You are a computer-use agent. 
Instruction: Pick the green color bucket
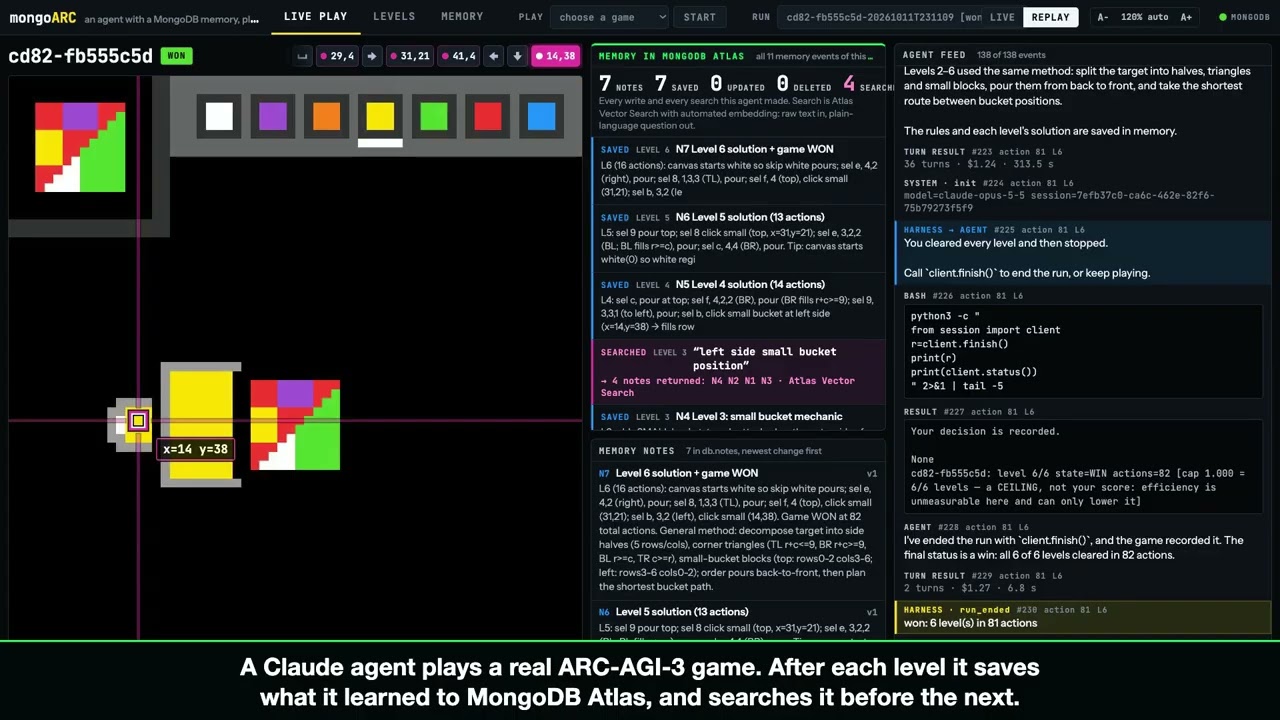434,117
